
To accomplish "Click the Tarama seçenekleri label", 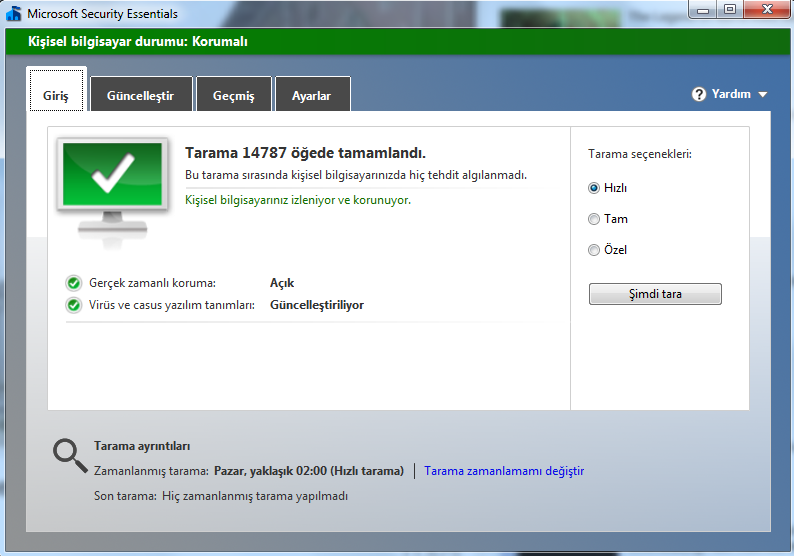I will 640,154.
